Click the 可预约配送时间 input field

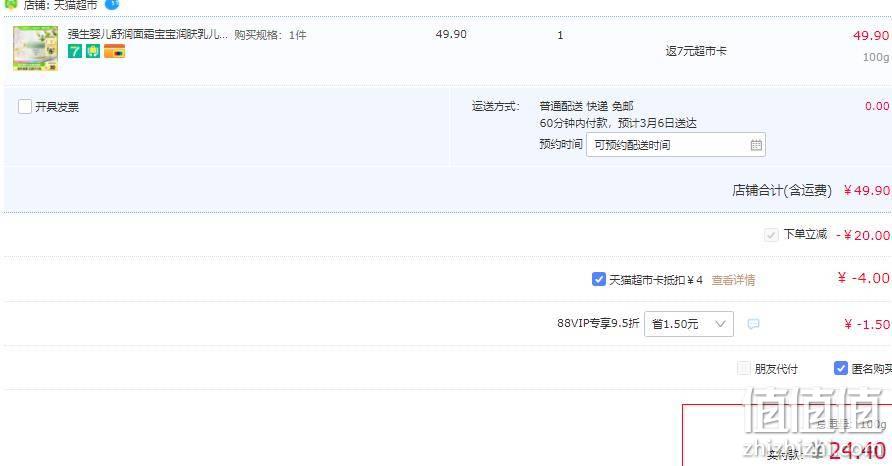click(675, 145)
